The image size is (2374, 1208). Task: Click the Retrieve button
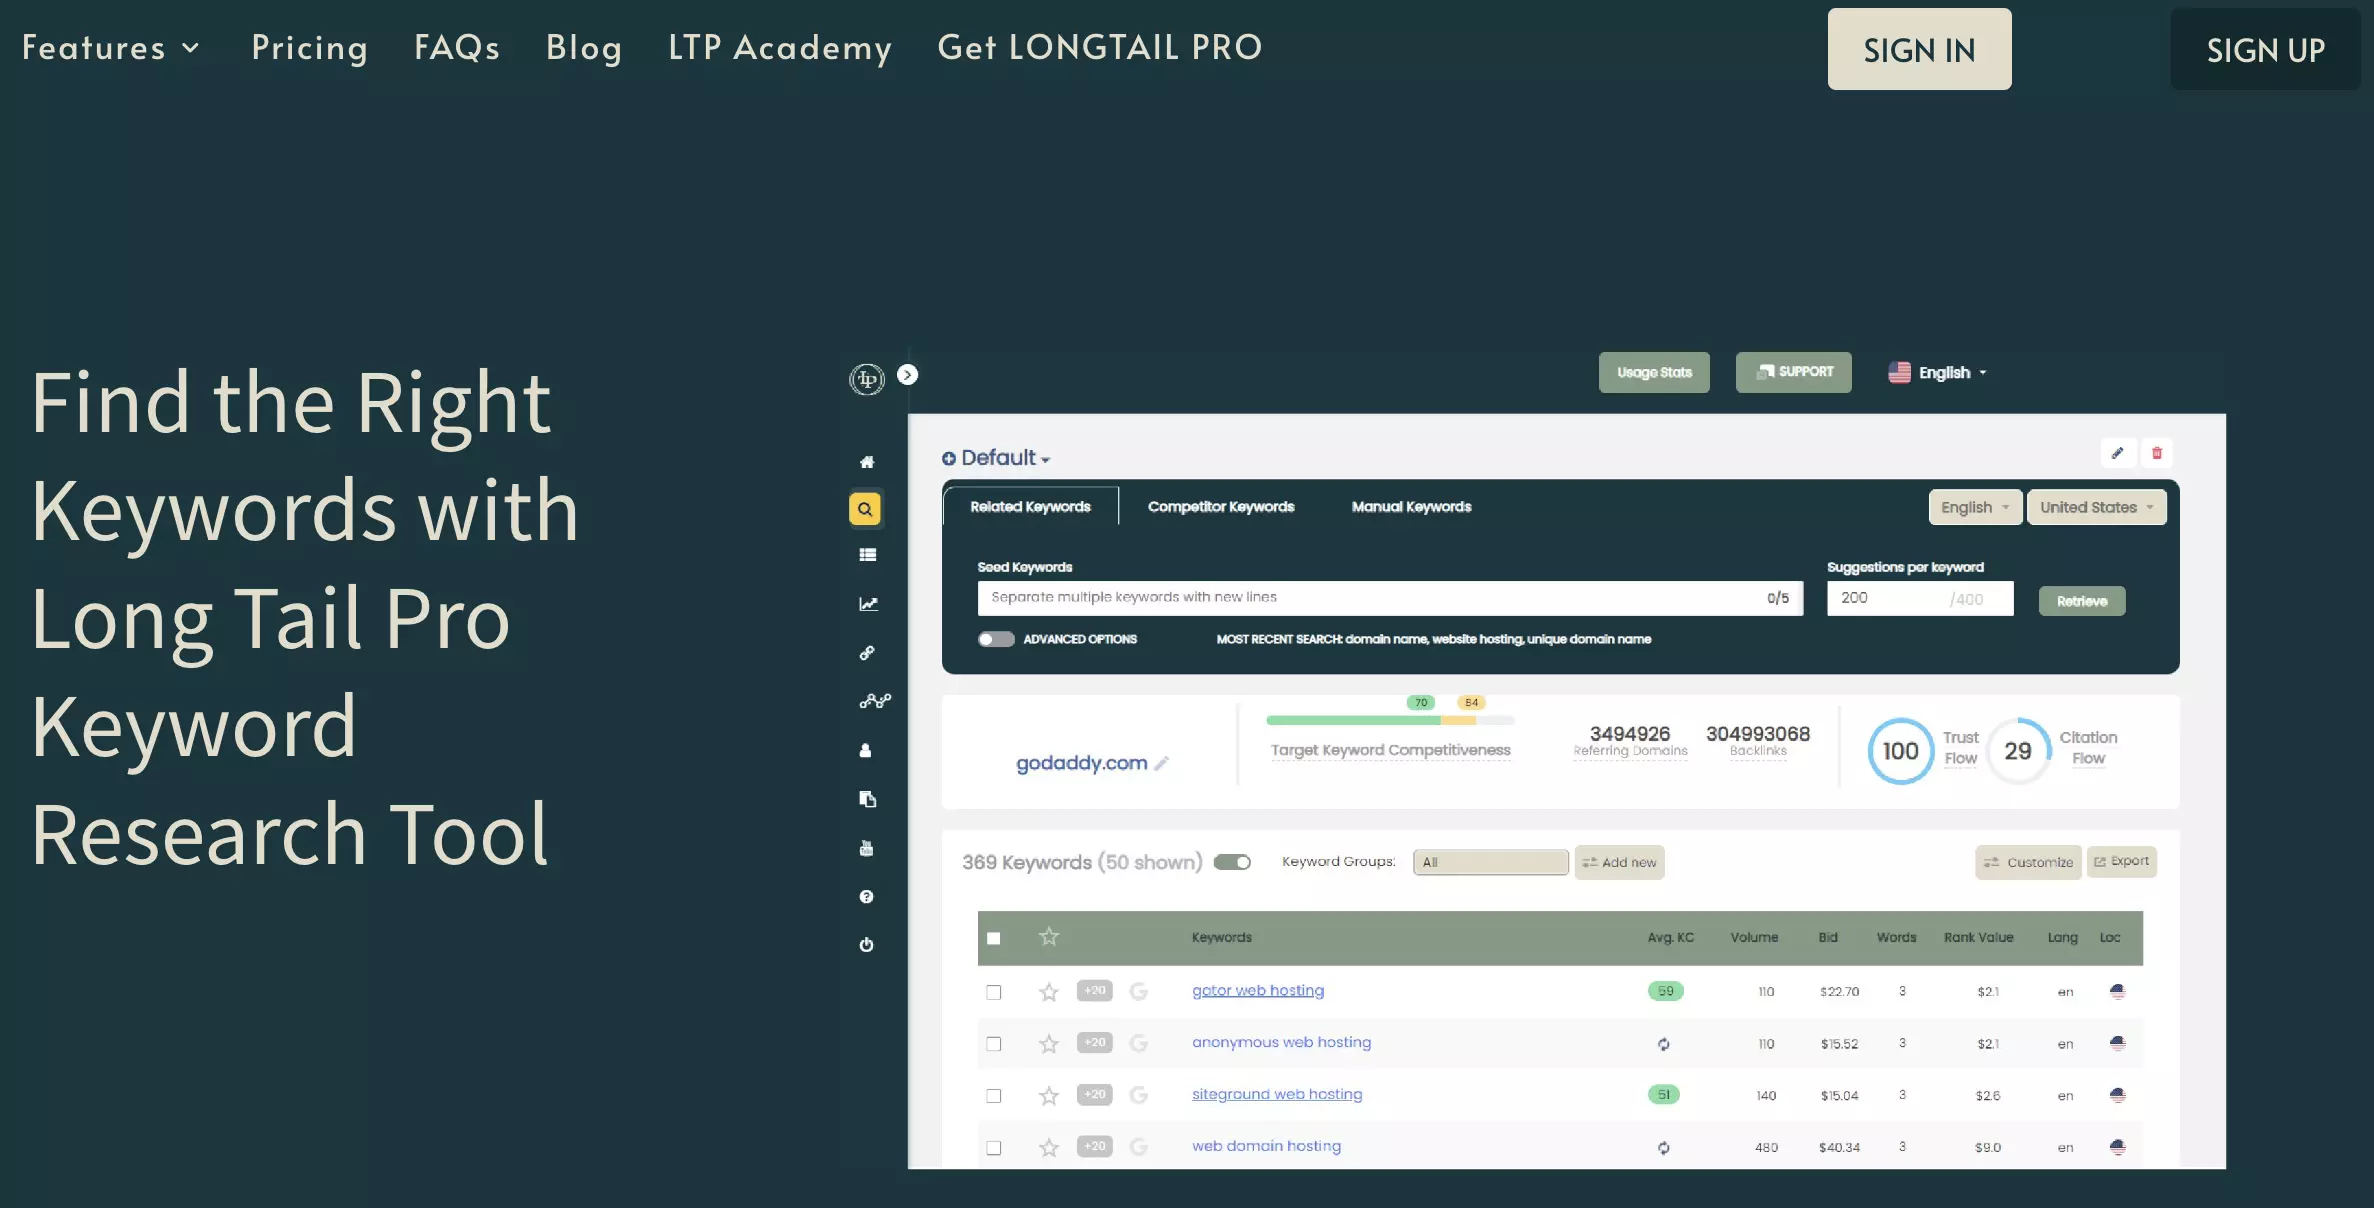coord(2082,600)
